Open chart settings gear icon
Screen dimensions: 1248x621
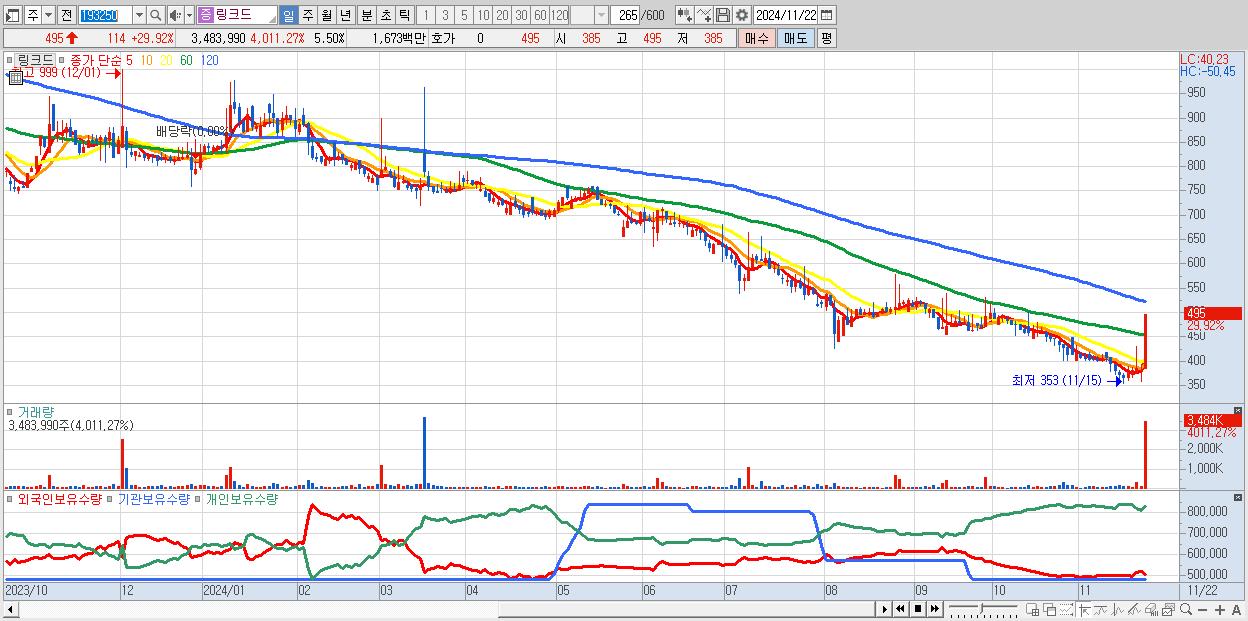point(741,15)
